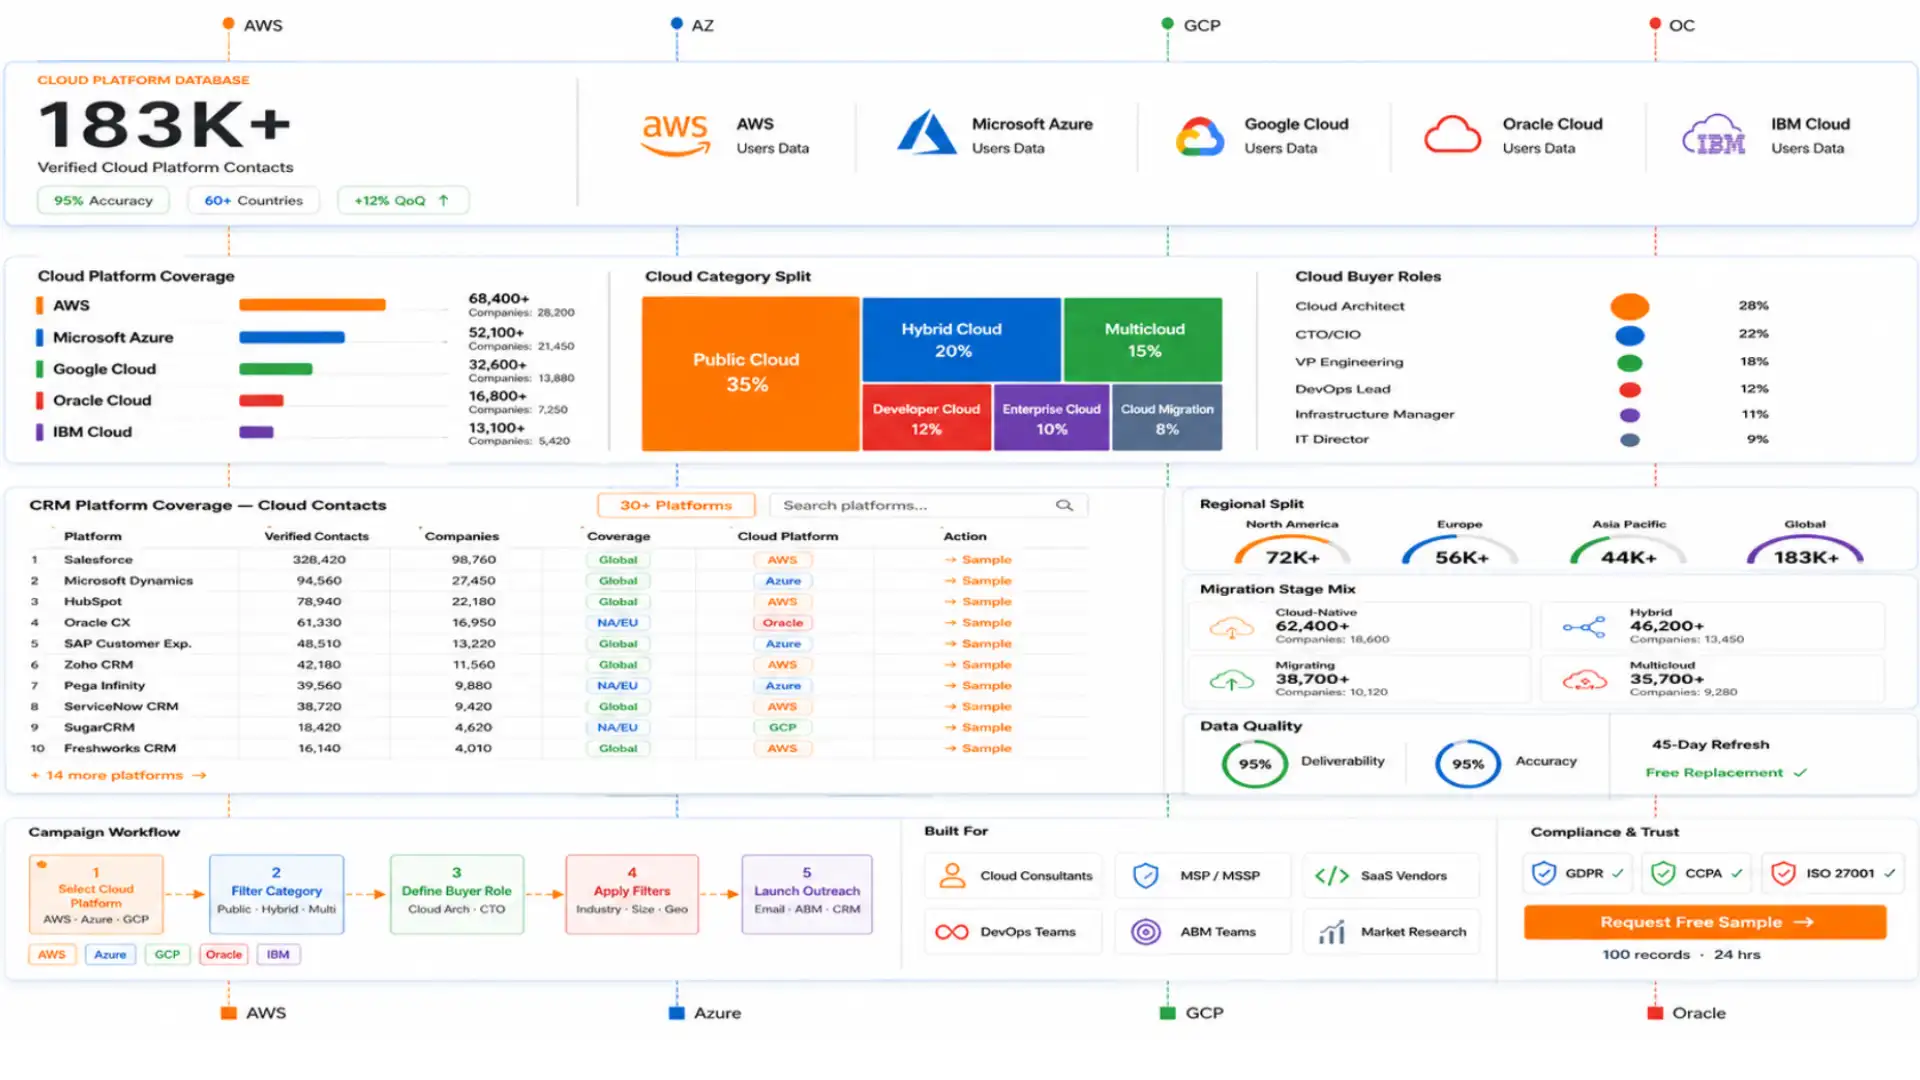The image size is (1920, 1080).
Task: Click the Google Cloud logo icon
Action: (1199, 136)
